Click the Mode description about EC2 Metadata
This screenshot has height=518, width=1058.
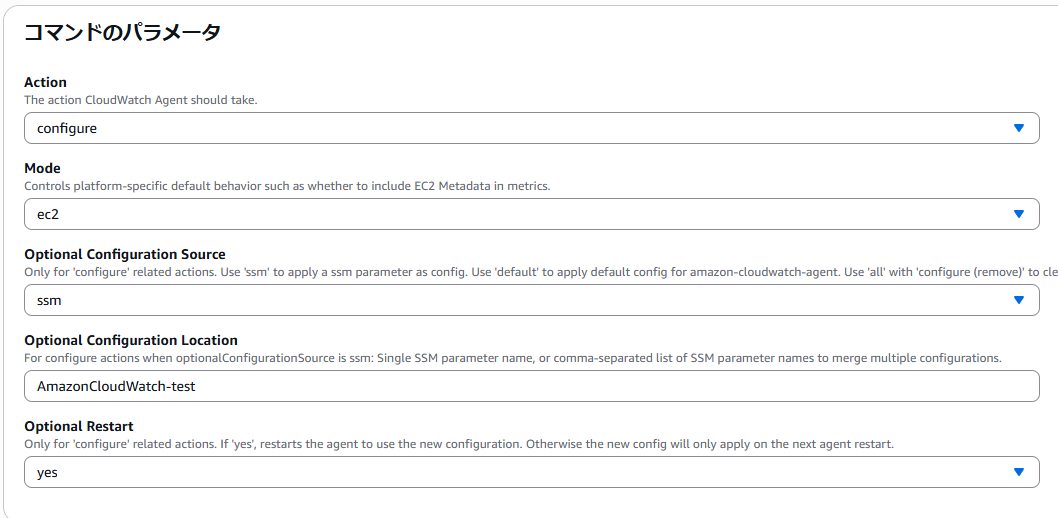pyautogui.click(x=287, y=186)
